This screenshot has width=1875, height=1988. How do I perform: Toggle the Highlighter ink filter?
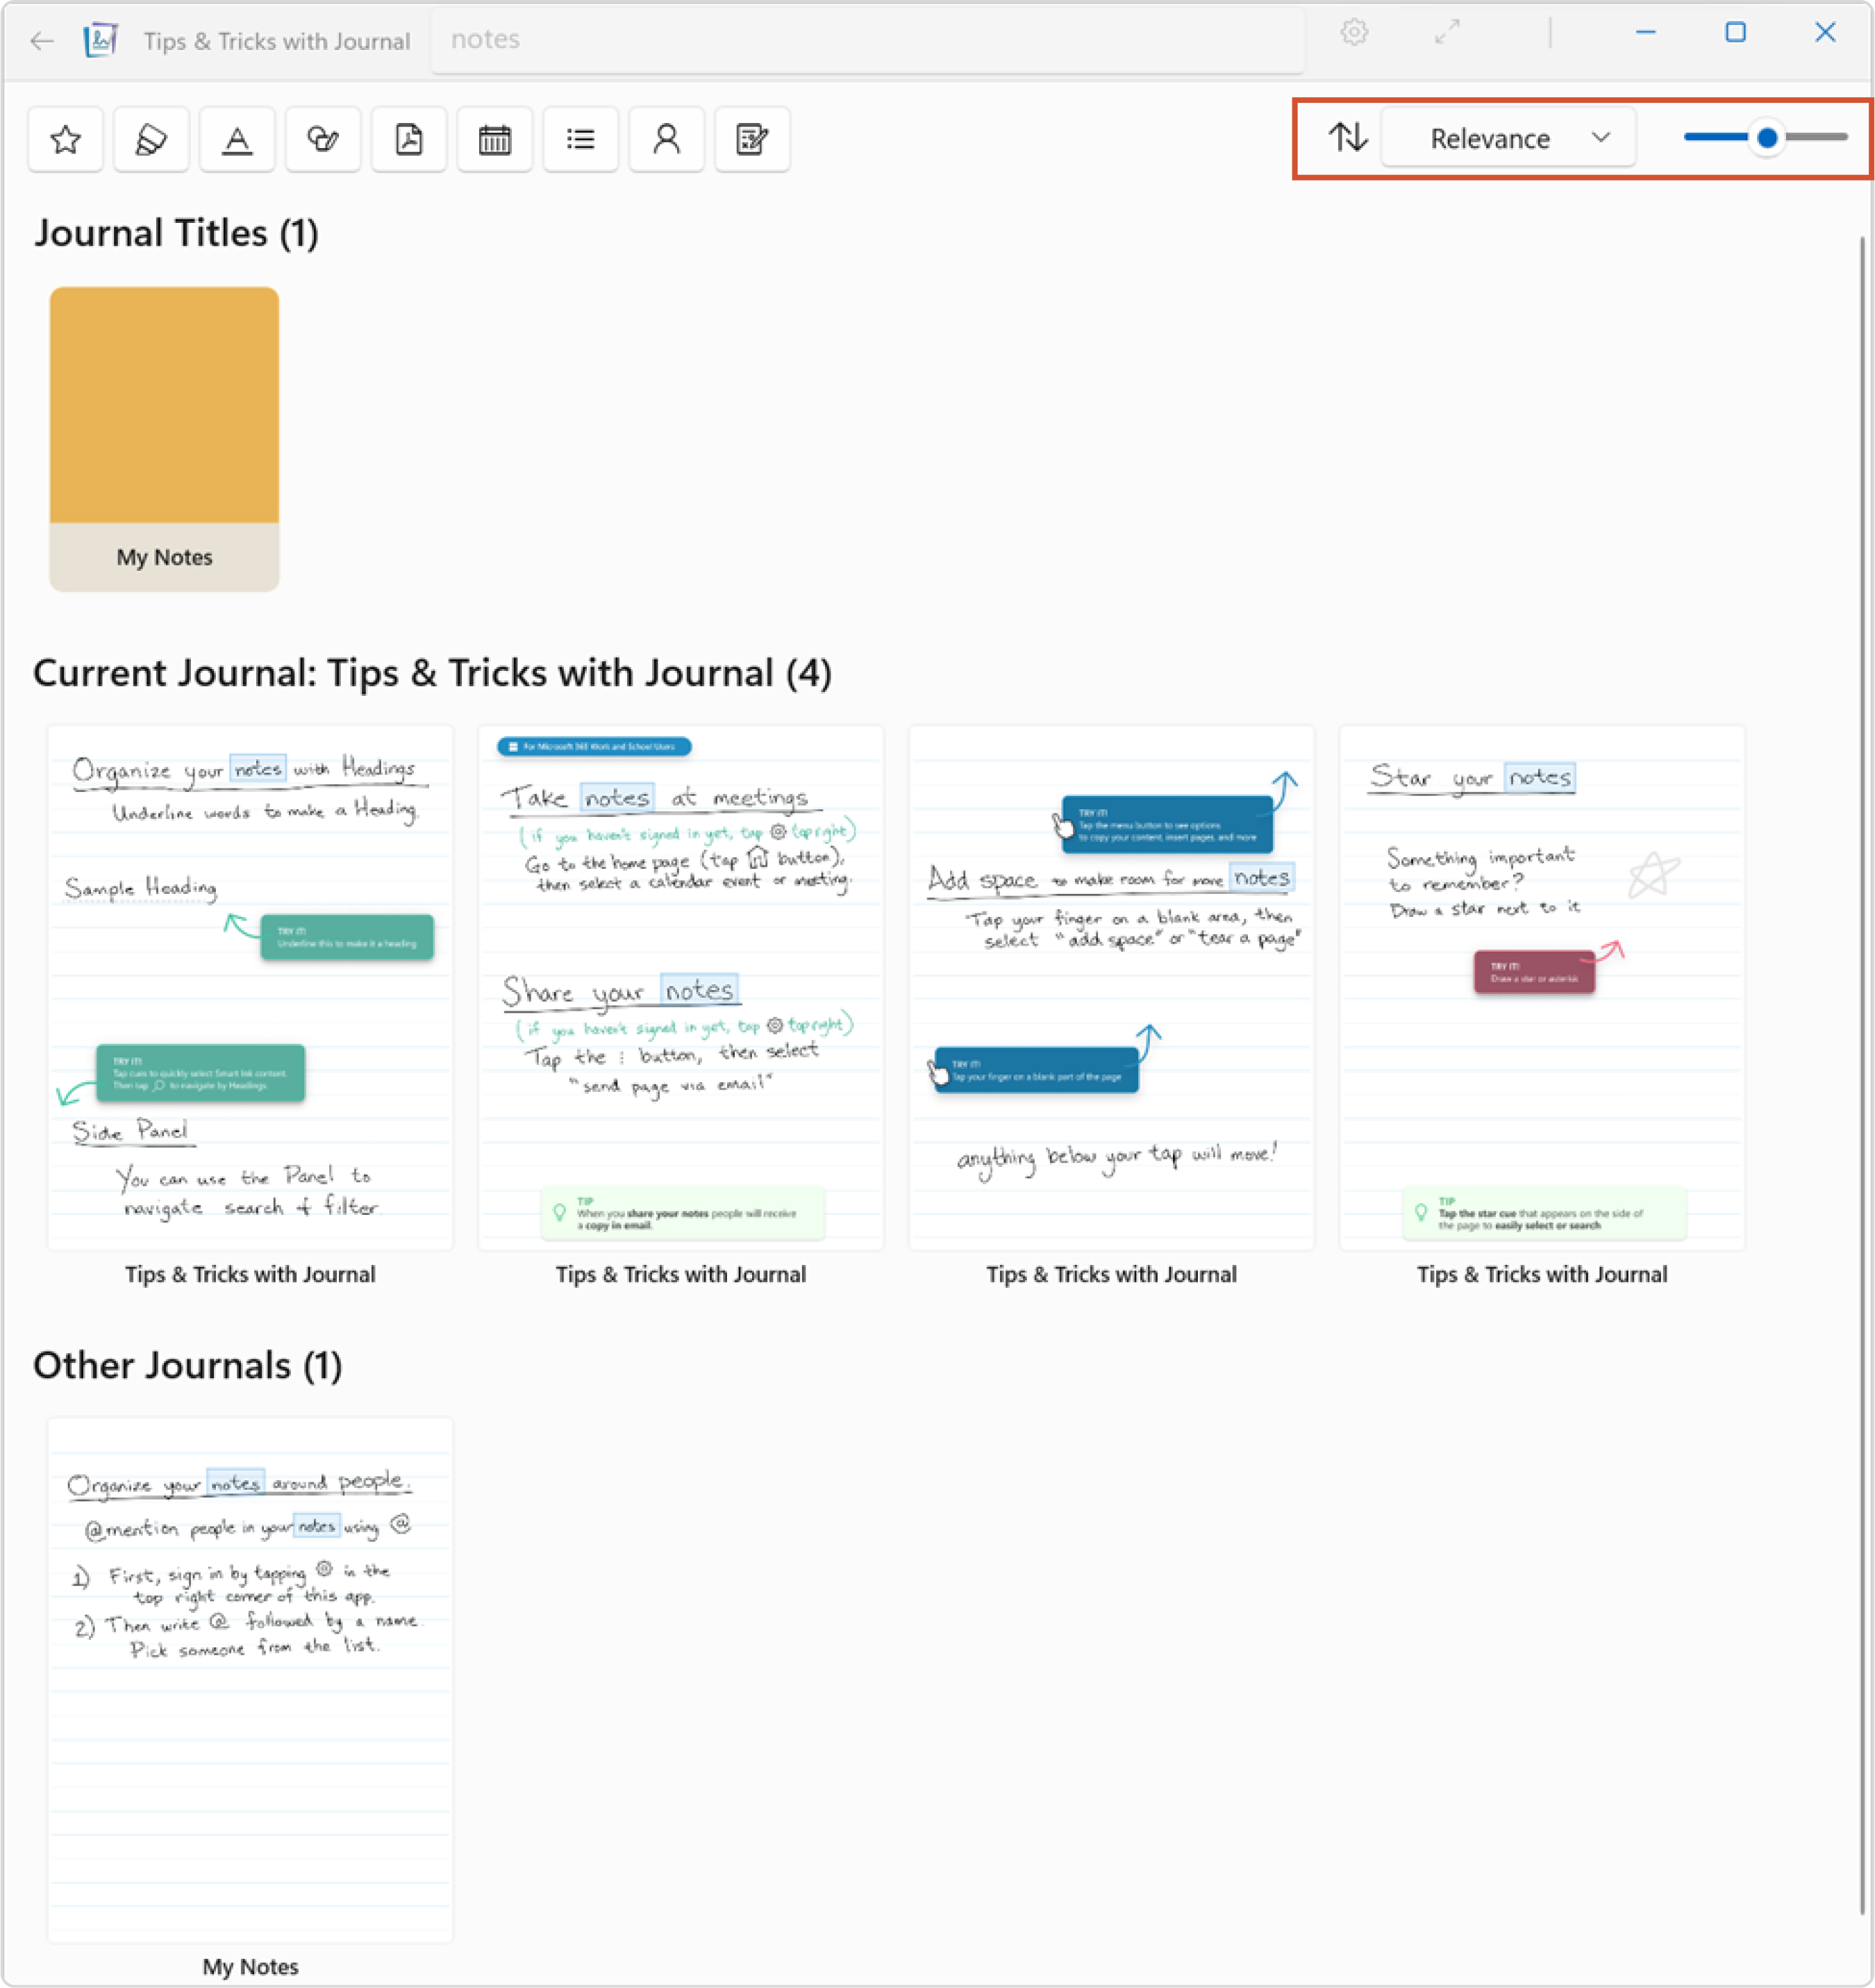point(151,139)
